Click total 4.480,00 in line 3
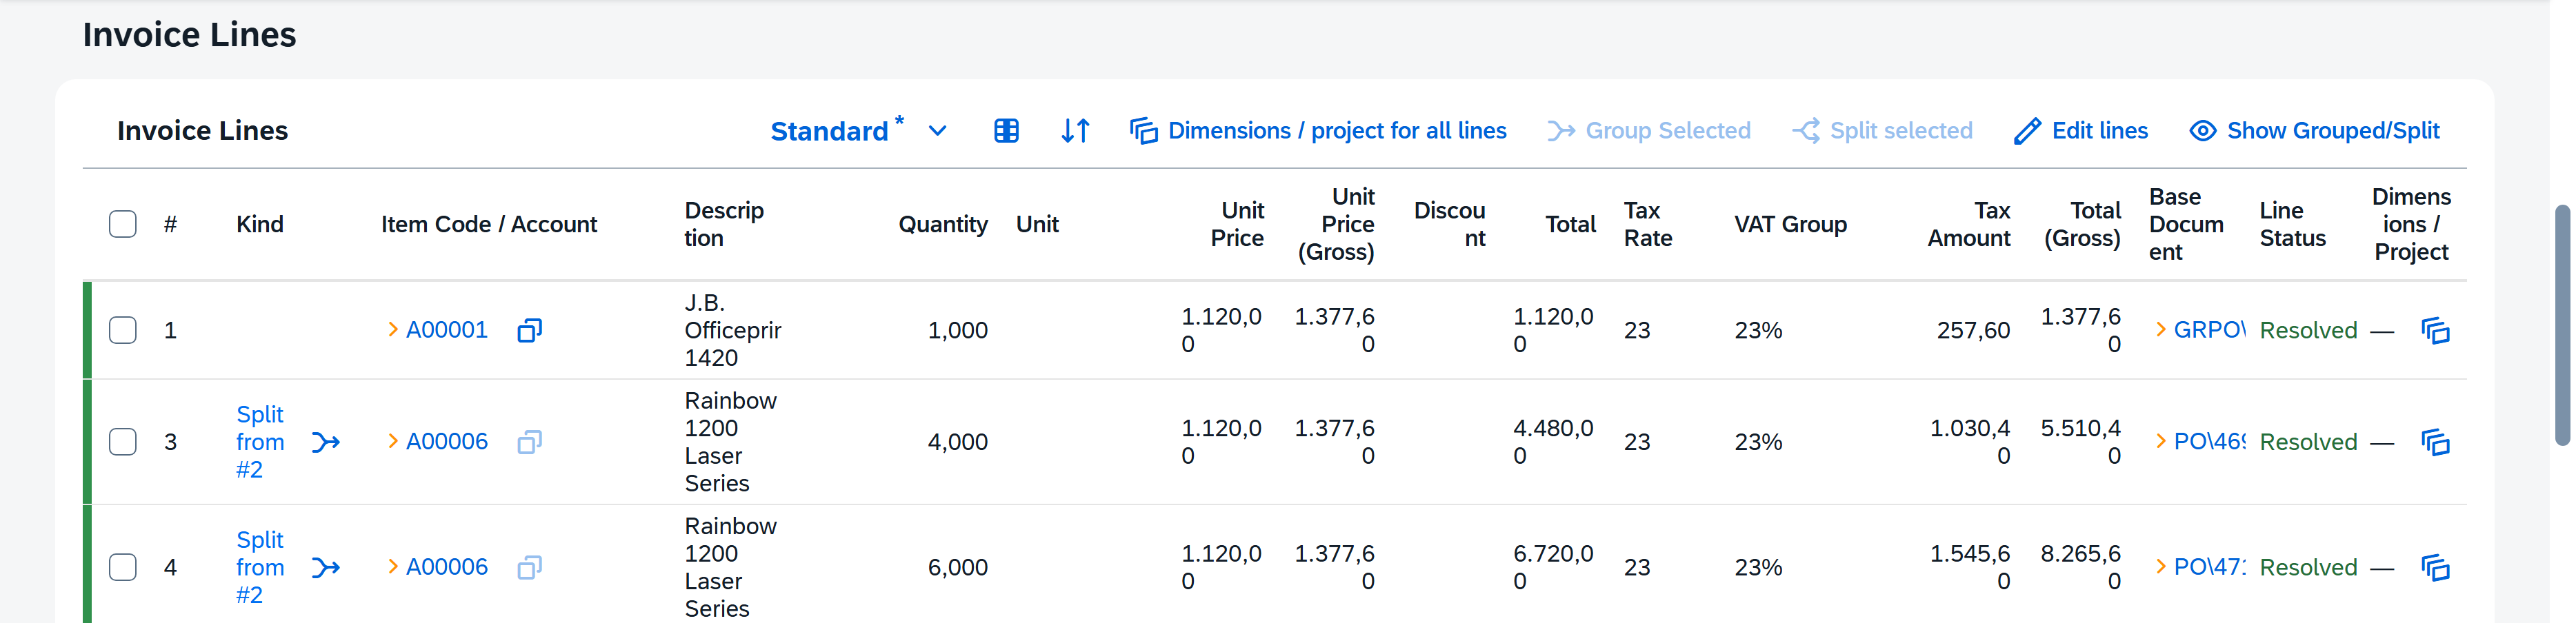 [1553, 442]
